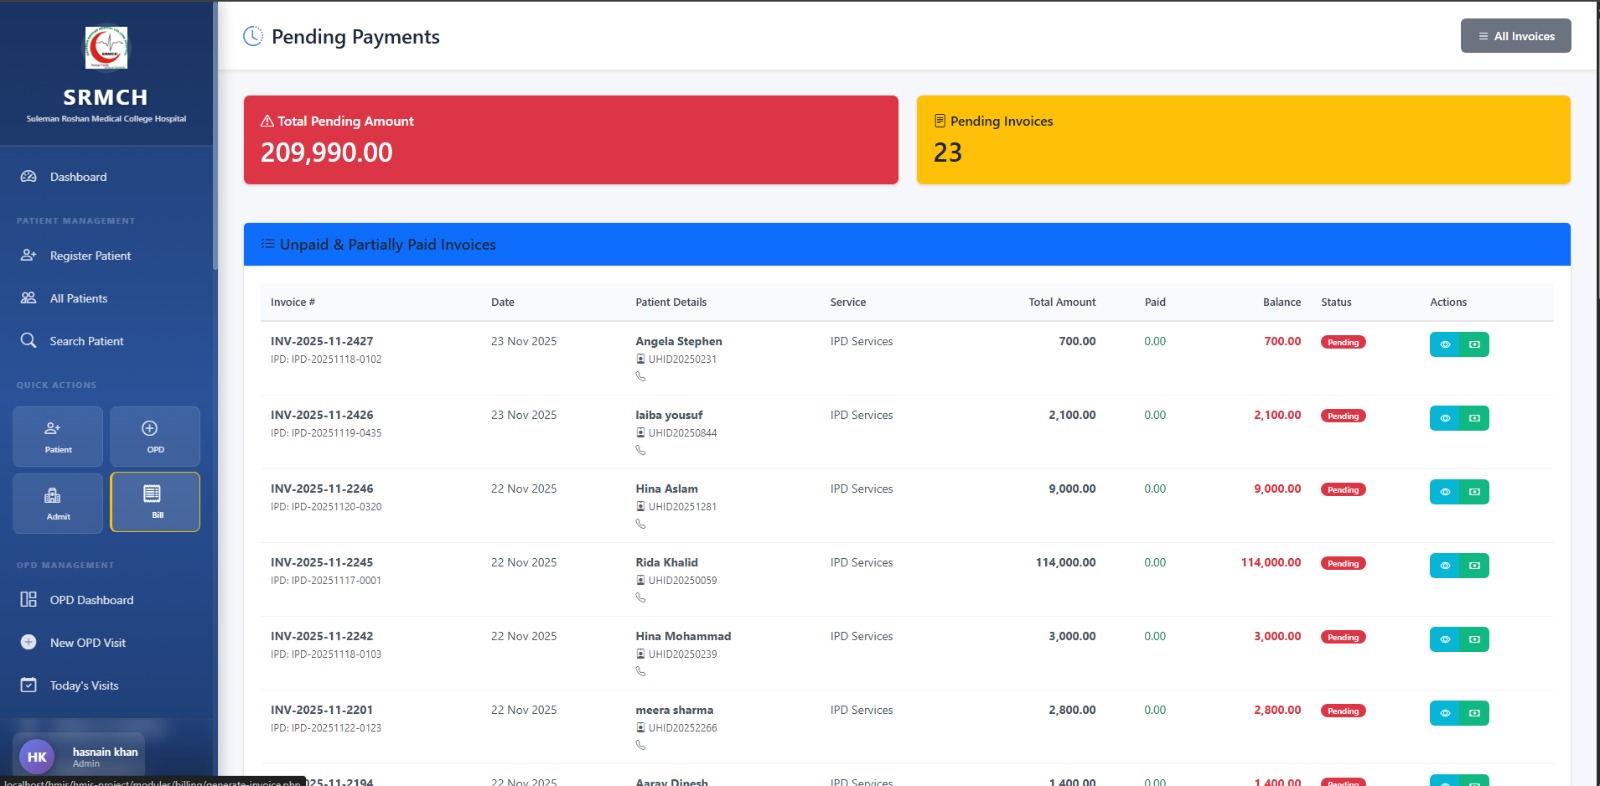Screen dimensions: 1600x786
Task: Click the sidebar vertical scrollbar
Action: pyautogui.click(x=215, y=135)
